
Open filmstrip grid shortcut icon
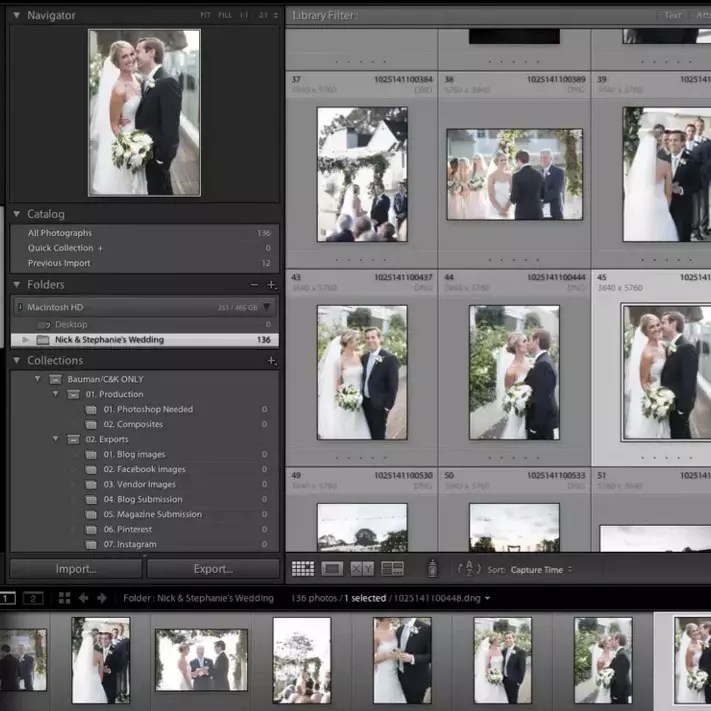(x=64, y=598)
